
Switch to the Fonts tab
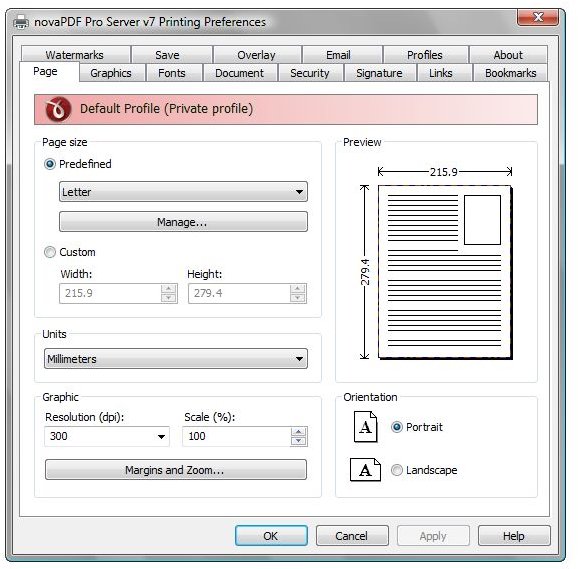point(174,73)
